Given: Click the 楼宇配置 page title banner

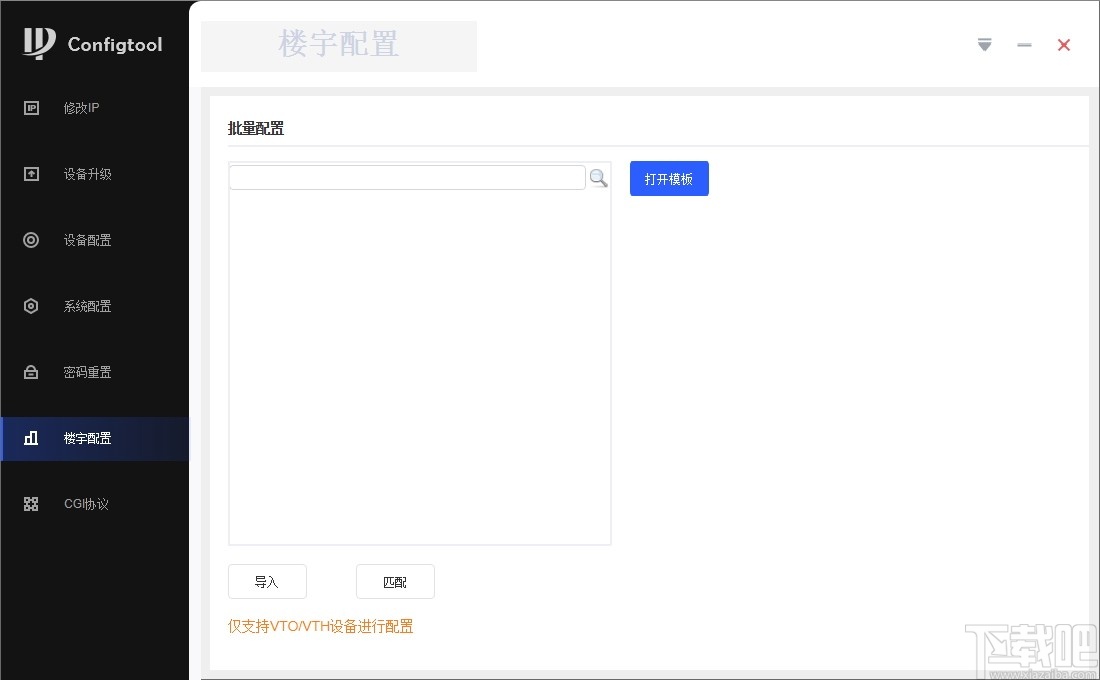Looking at the screenshot, I should (339, 45).
